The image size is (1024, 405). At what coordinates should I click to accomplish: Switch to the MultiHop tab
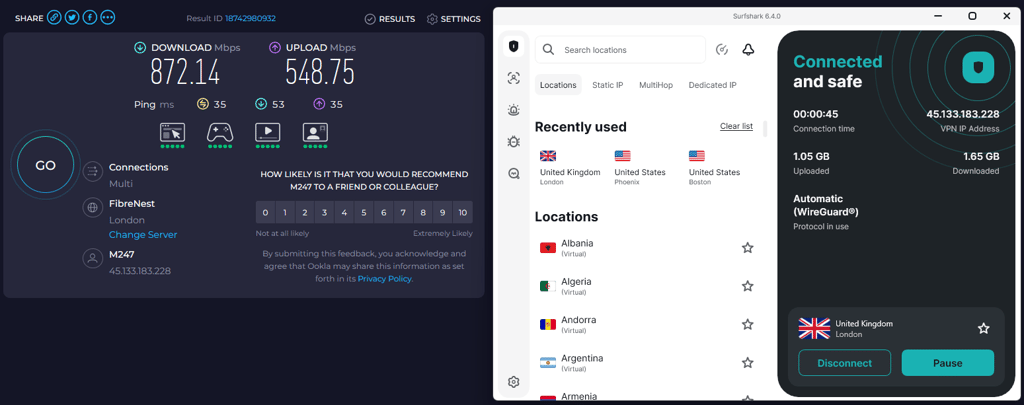[x=656, y=85]
